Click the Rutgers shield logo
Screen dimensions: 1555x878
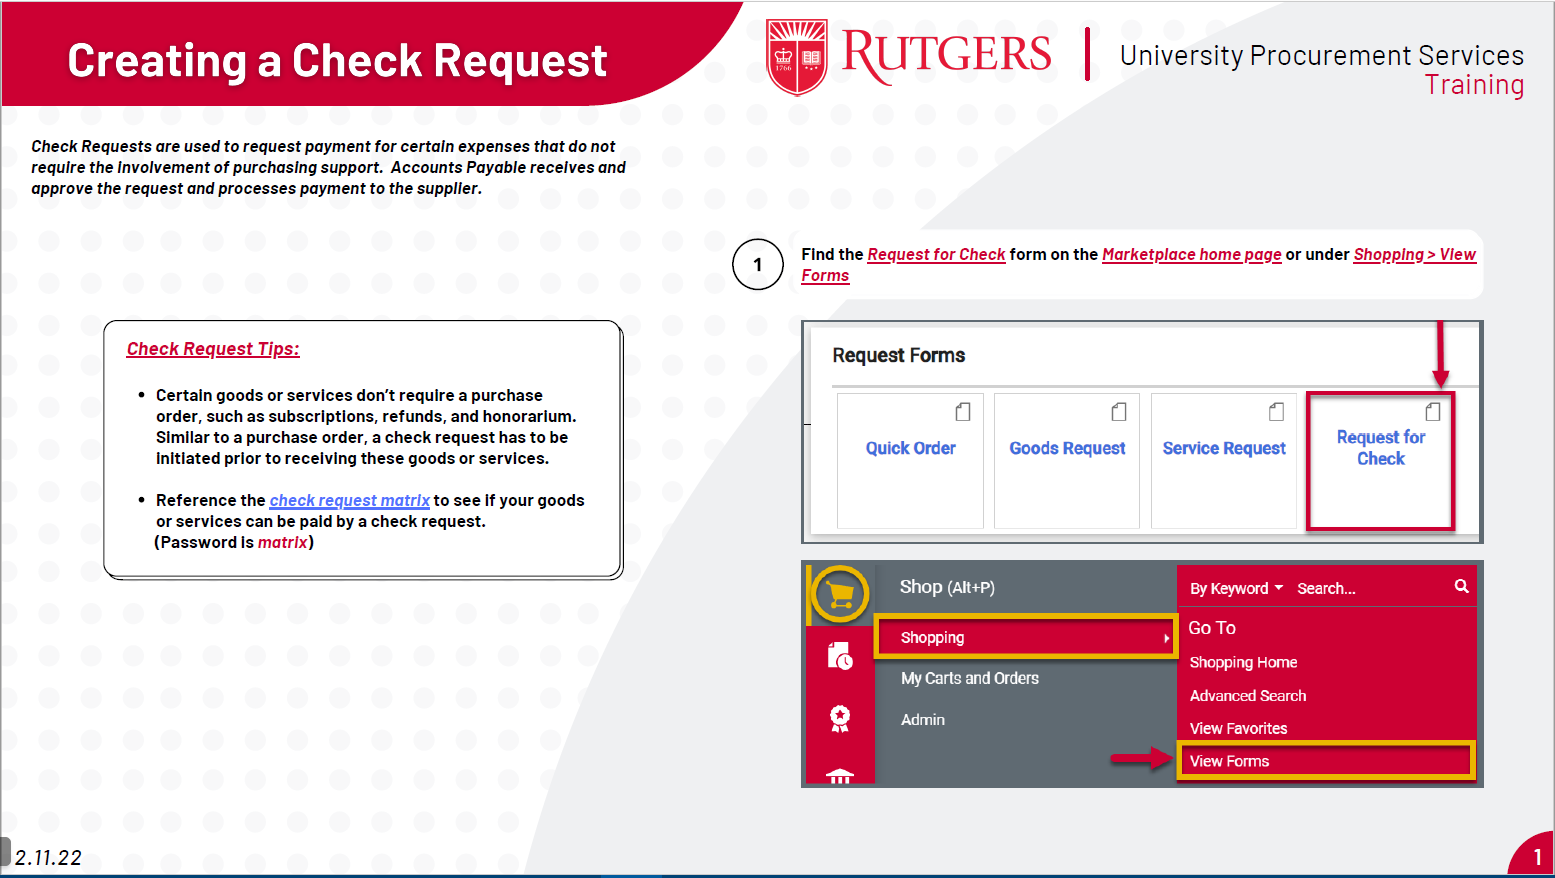[x=796, y=57]
